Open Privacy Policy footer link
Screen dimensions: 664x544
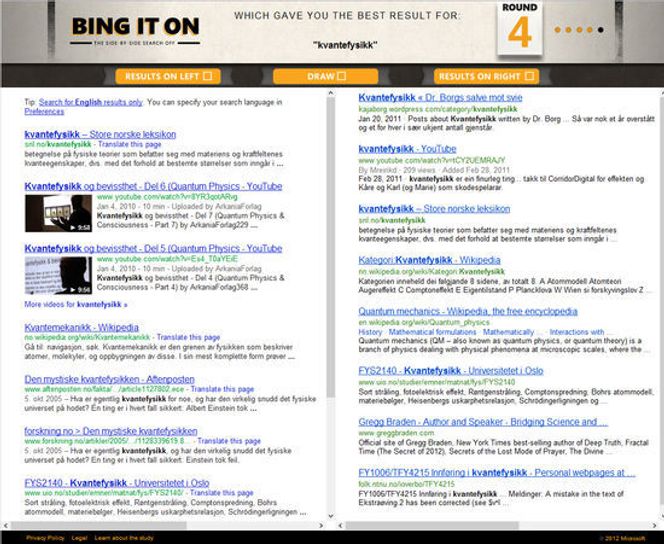(45, 538)
